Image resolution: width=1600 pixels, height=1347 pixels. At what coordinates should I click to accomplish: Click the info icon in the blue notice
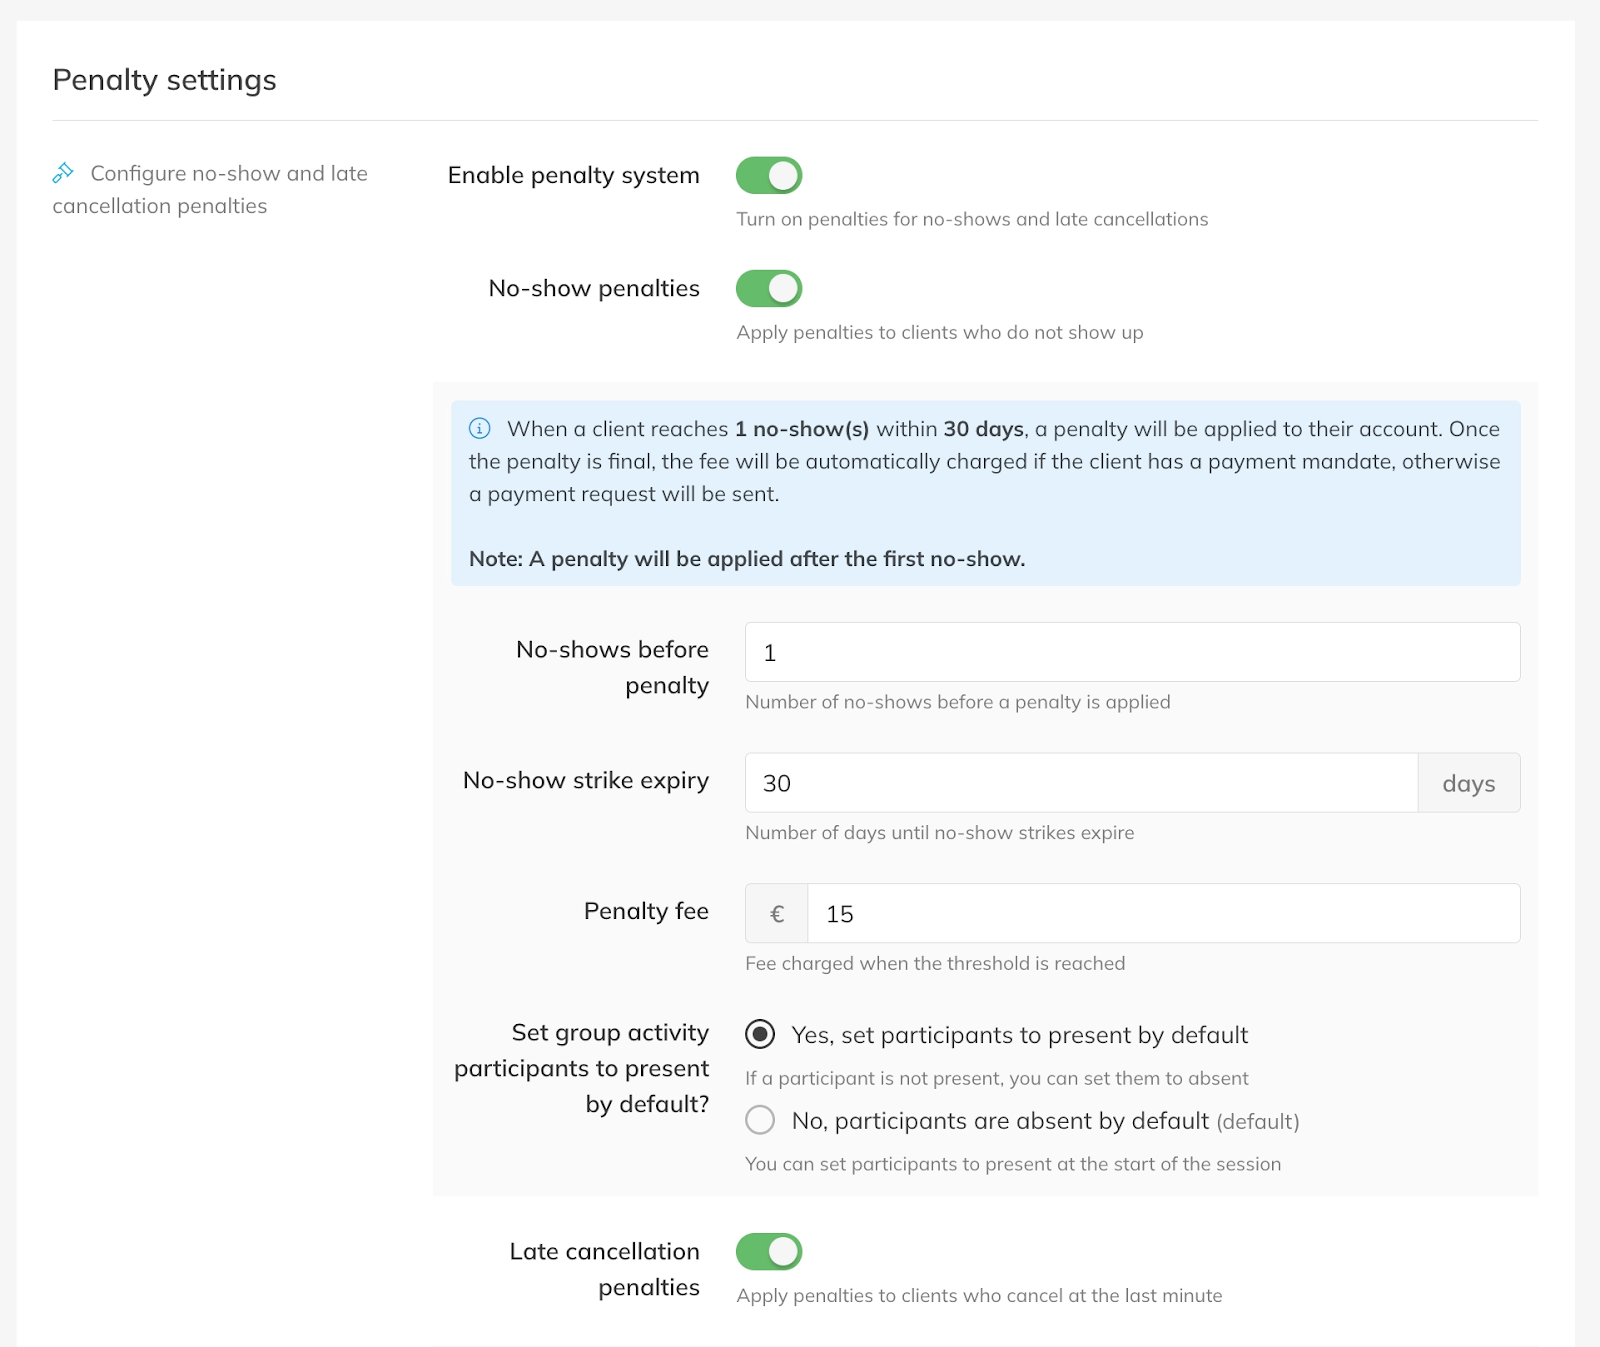point(480,429)
